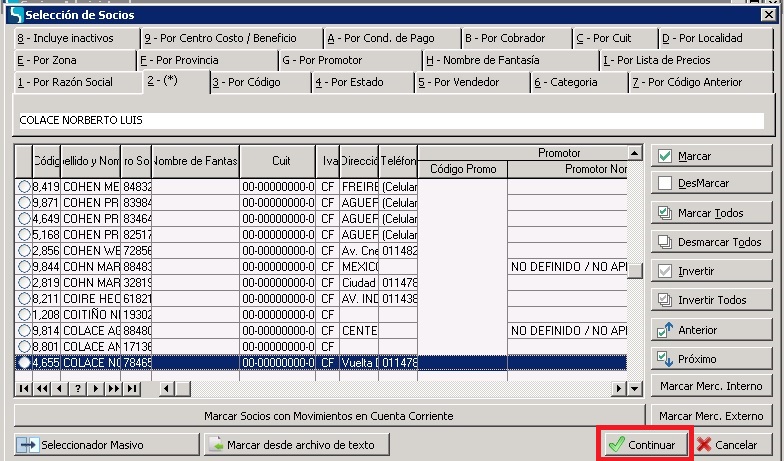Click Marcar Socios con Movimientos en Cuenta Corriente
The image size is (784, 461).
tap(329, 415)
